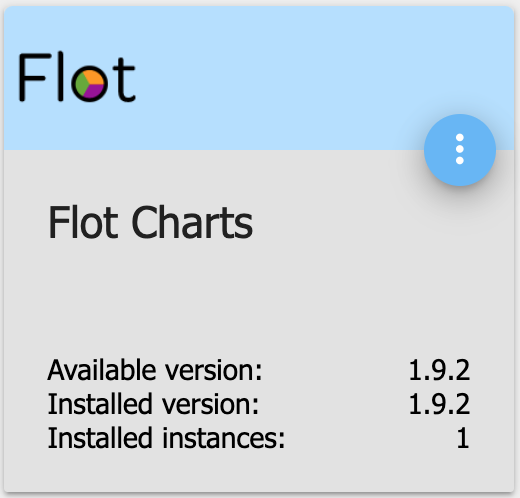Open the three-dot options menu button
The width and height of the screenshot is (520, 498).
(x=460, y=150)
